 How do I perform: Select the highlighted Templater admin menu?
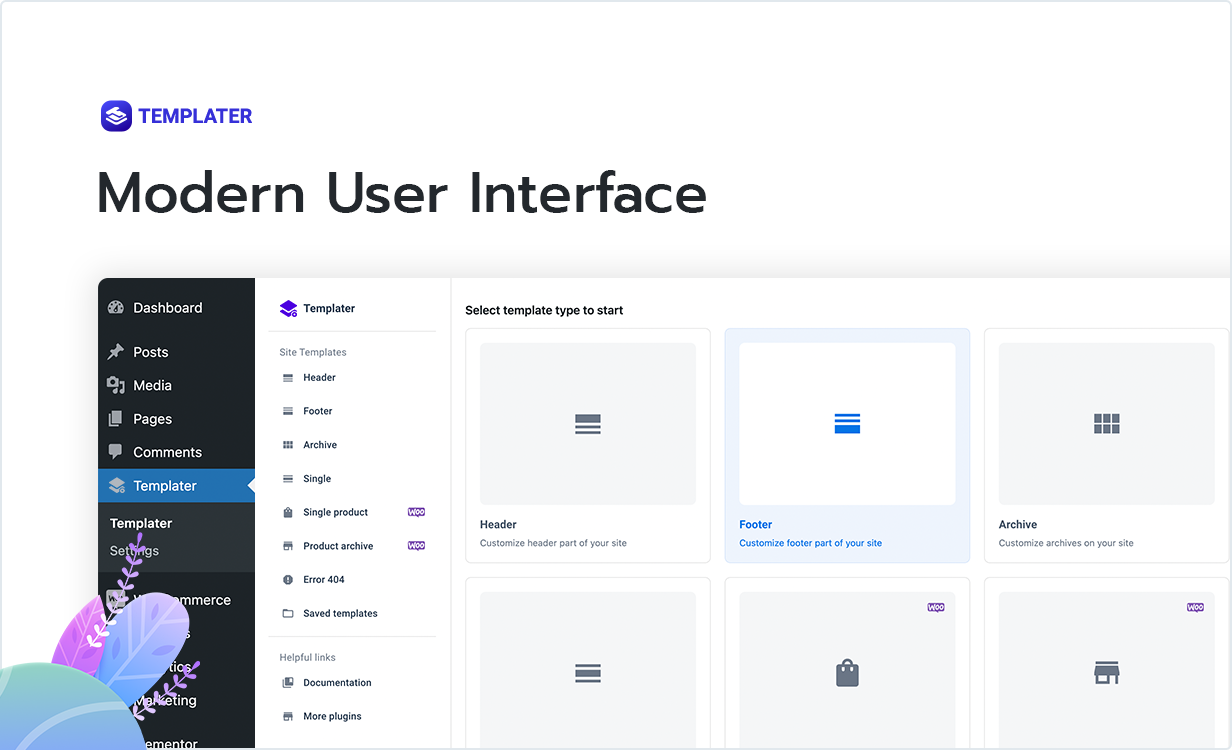tap(177, 486)
